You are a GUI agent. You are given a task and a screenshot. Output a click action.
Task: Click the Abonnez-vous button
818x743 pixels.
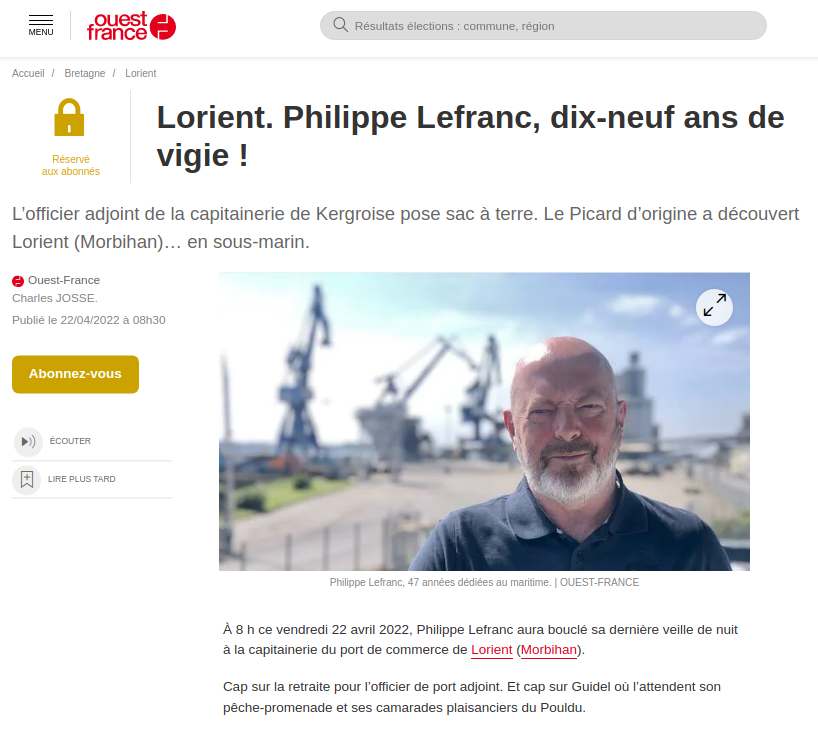click(75, 374)
